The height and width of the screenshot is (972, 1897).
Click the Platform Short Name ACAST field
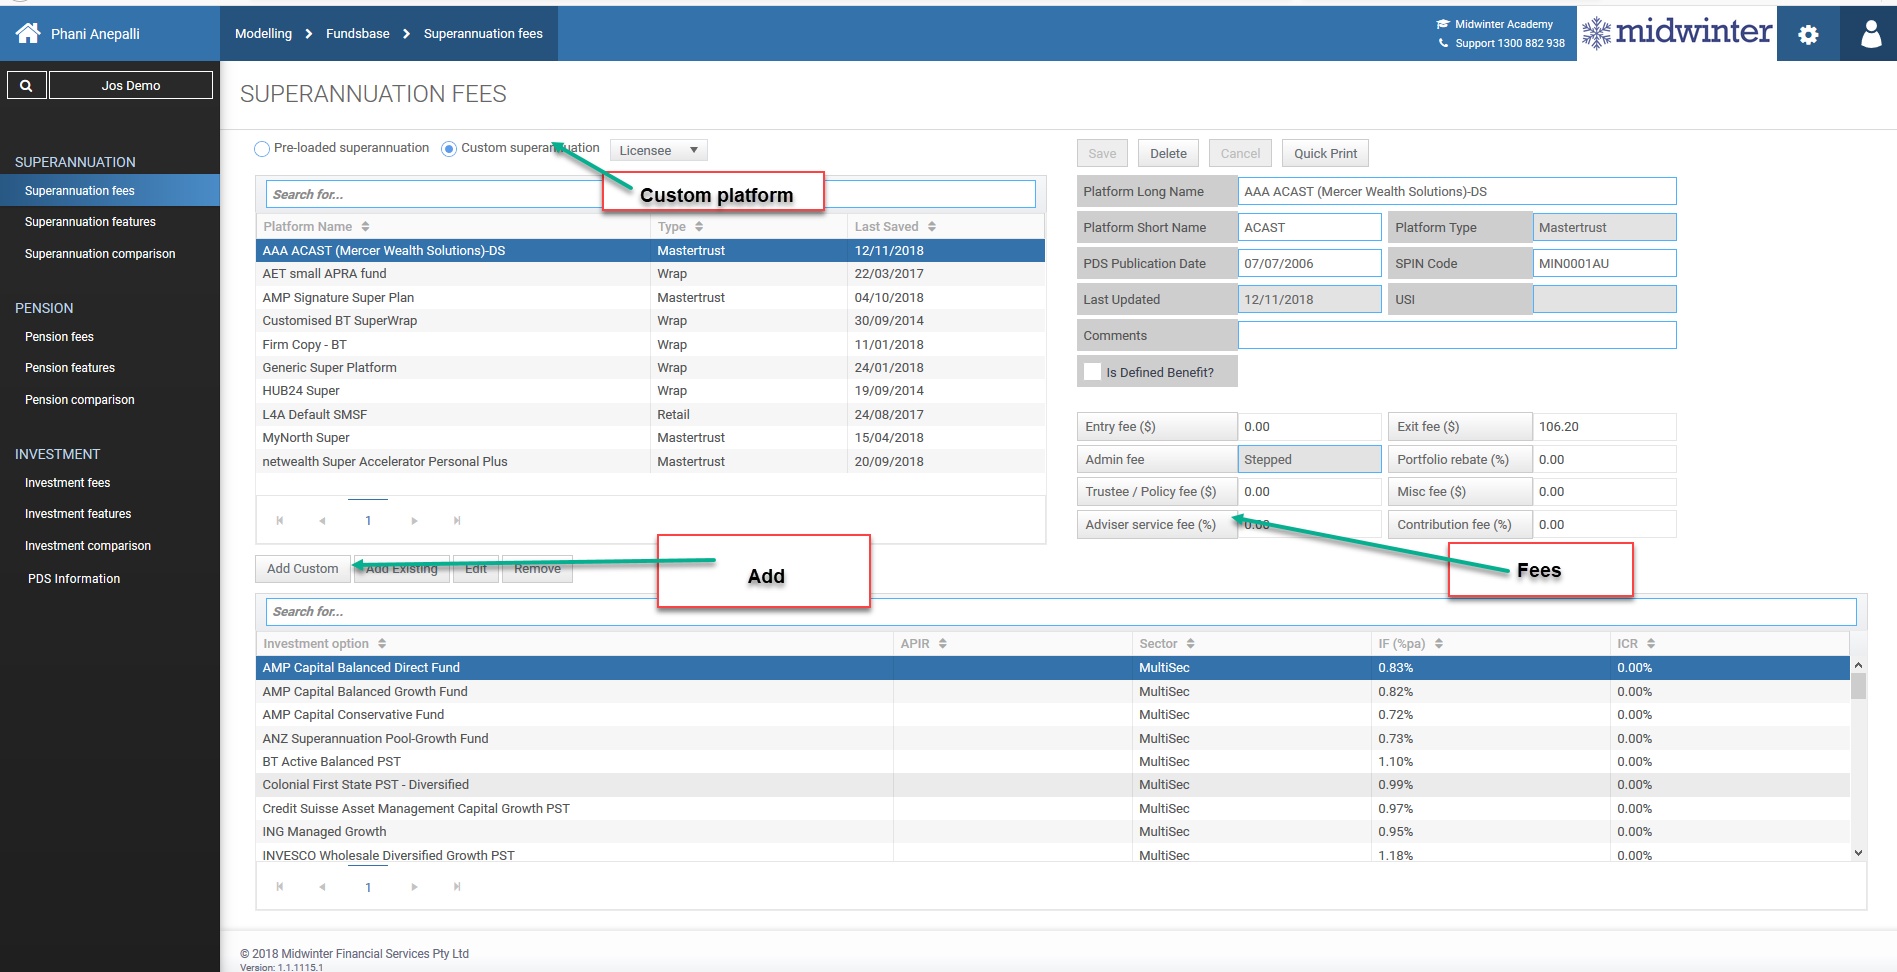[x=1309, y=227]
